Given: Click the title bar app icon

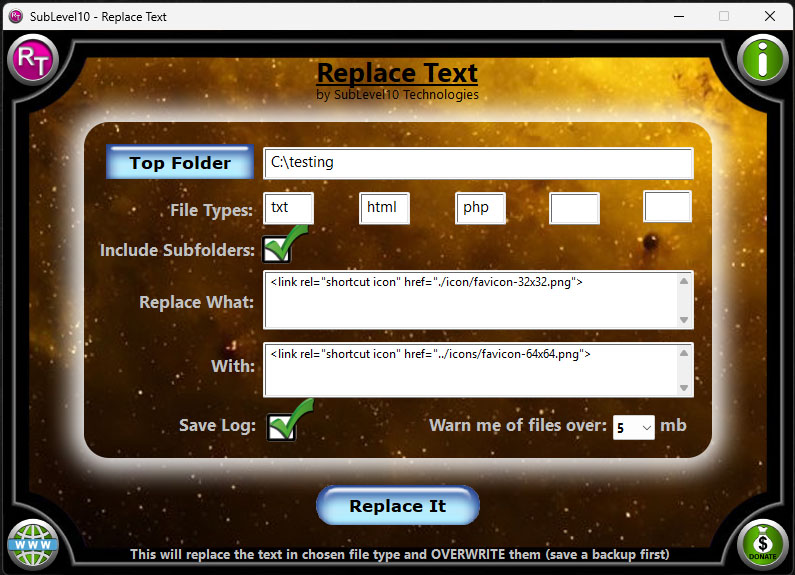Looking at the screenshot, I should tap(15, 16).
